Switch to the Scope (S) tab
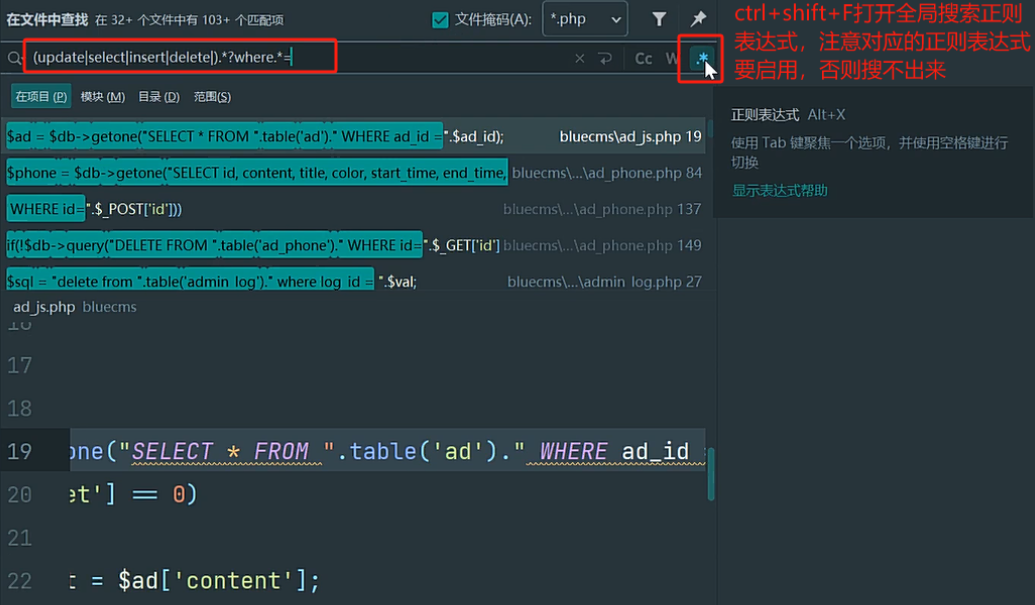Image resolution: width=1035 pixels, height=605 pixels. [x=212, y=96]
